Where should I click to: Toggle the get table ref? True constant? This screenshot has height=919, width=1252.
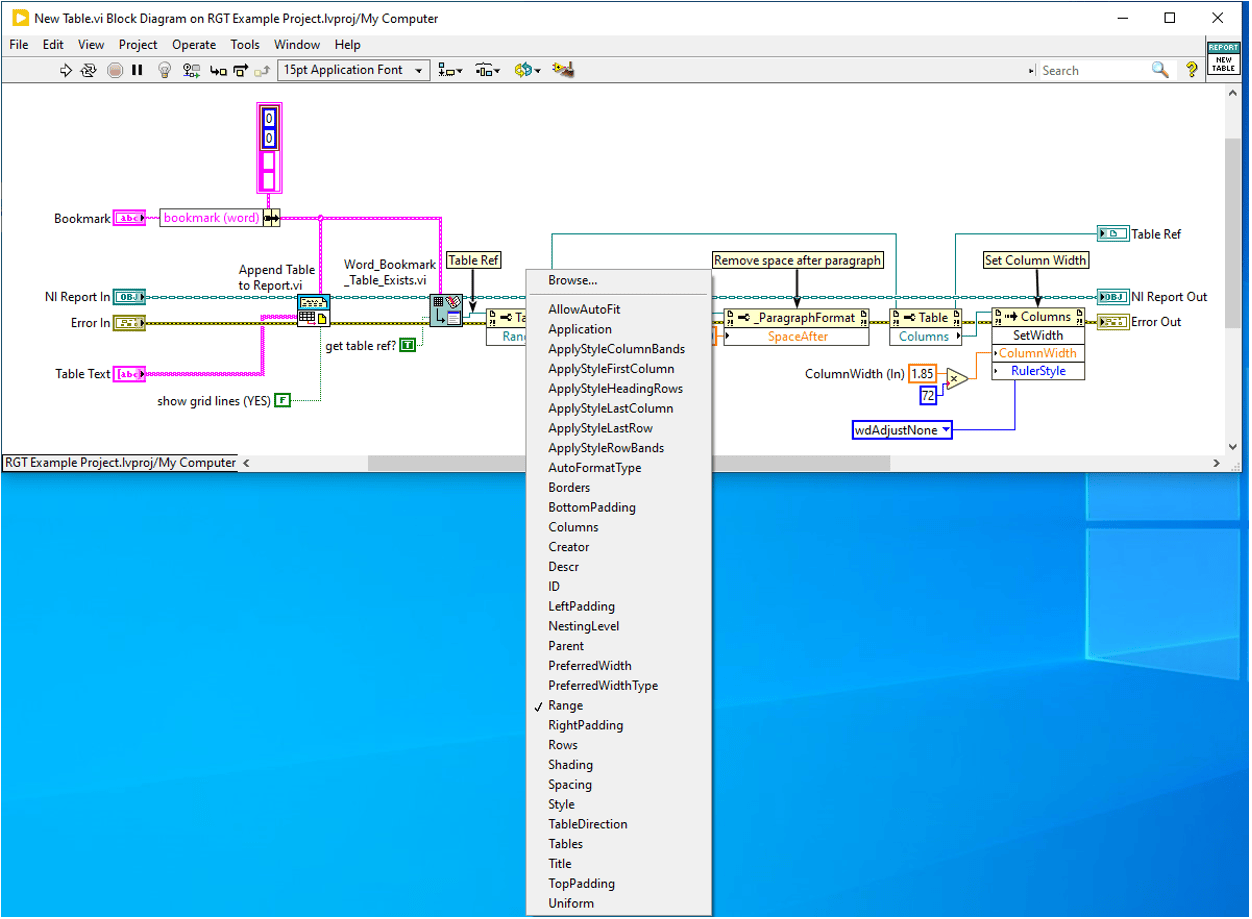point(407,345)
